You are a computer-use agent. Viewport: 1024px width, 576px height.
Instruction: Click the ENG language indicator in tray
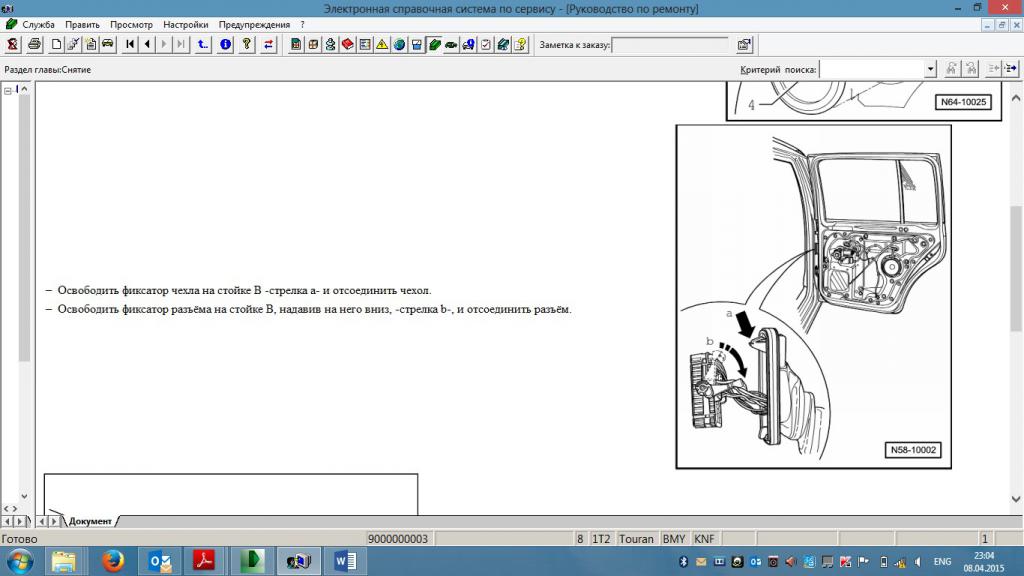tap(942, 562)
